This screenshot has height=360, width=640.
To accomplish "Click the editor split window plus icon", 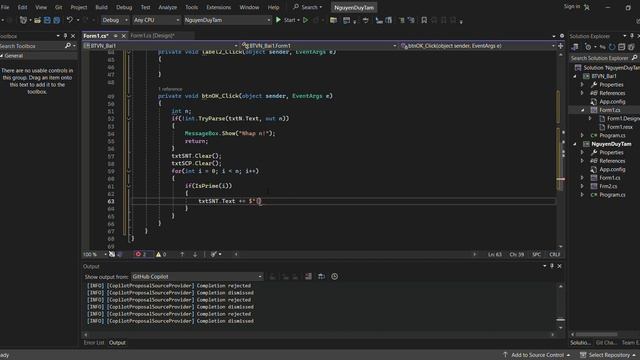I will [560, 46].
